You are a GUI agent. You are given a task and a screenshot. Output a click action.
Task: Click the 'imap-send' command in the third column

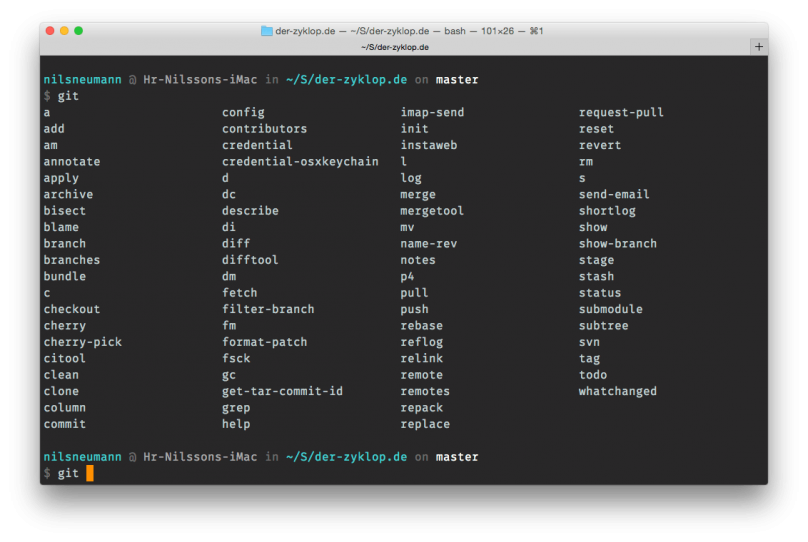click(x=432, y=113)
